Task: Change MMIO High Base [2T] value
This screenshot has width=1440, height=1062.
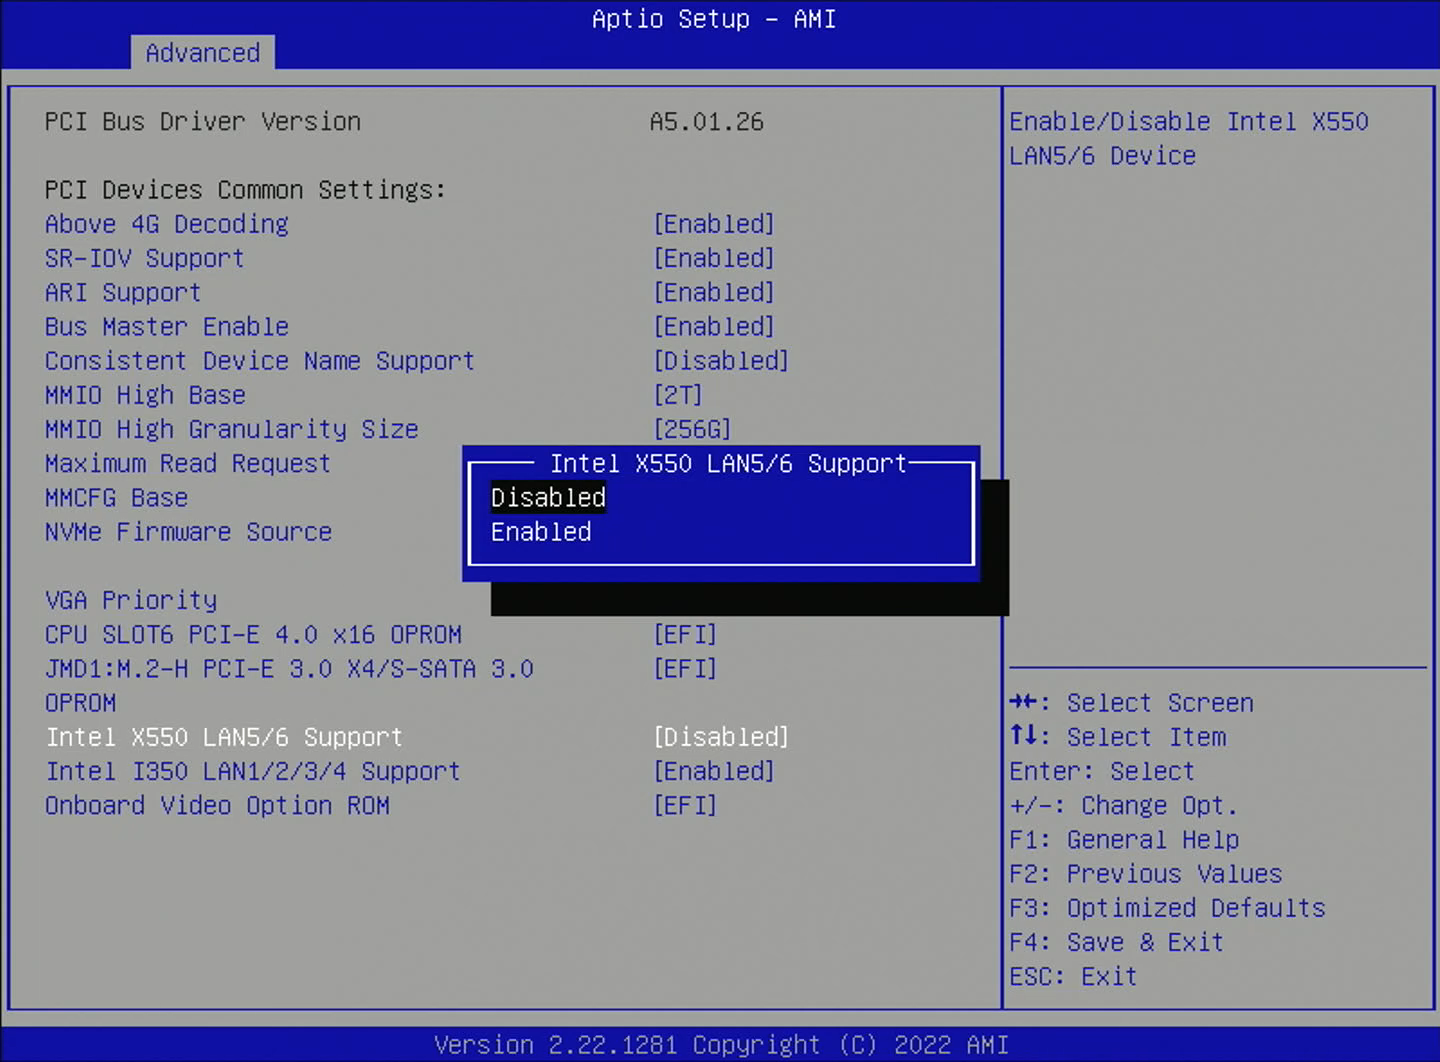Action: pos(678,395)
